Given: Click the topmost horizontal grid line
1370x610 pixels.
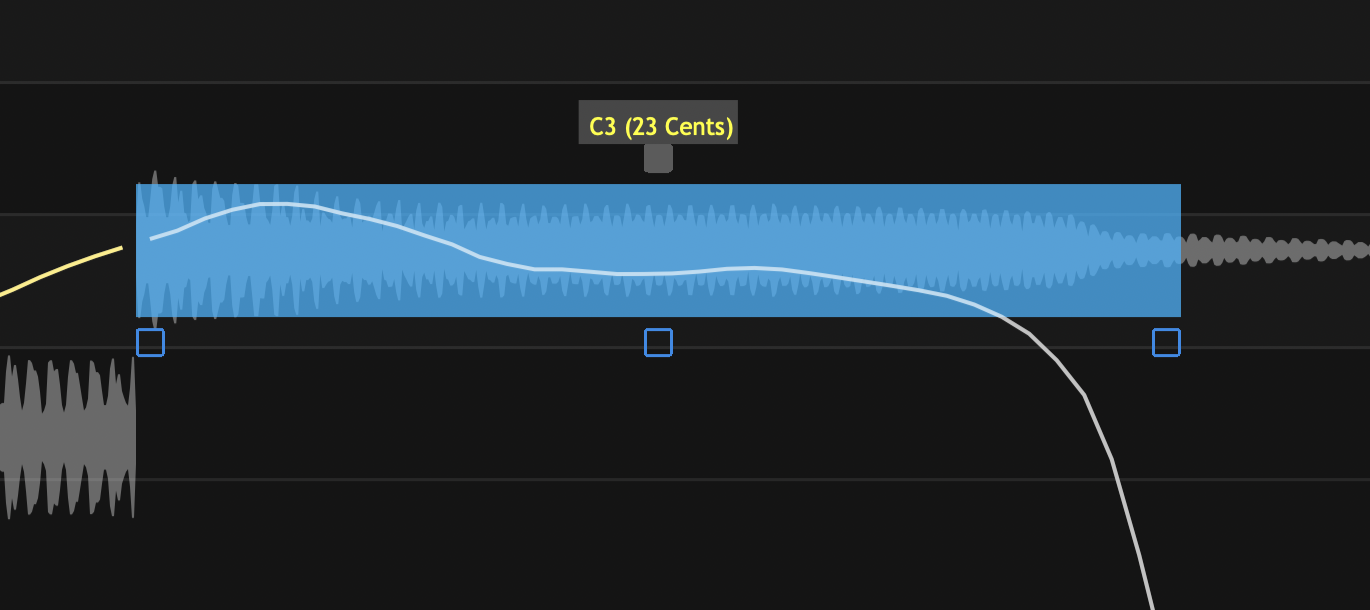Looking at the screenshot, I should tap(685, 82).
